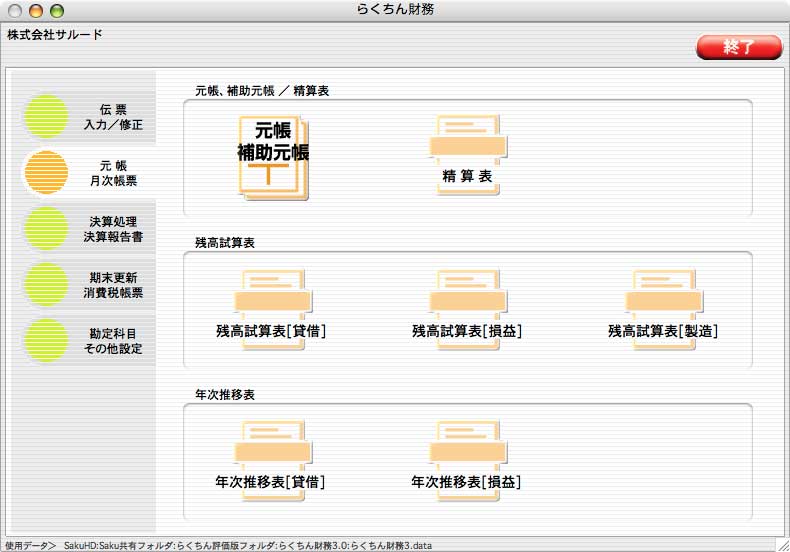This screenshot has height=552, width=790.
Task: Click the らくちん財務 window title
Action: tap(395, 9)
